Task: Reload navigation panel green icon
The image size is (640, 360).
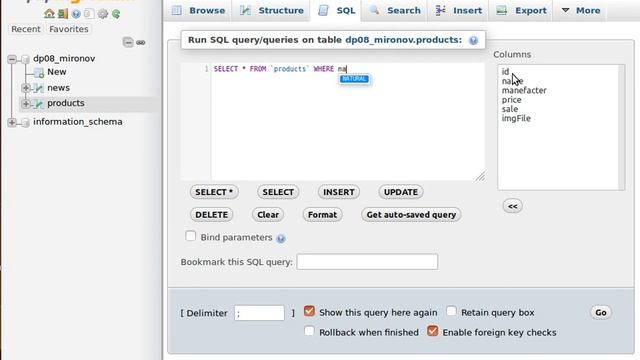Action: [116, 14]
